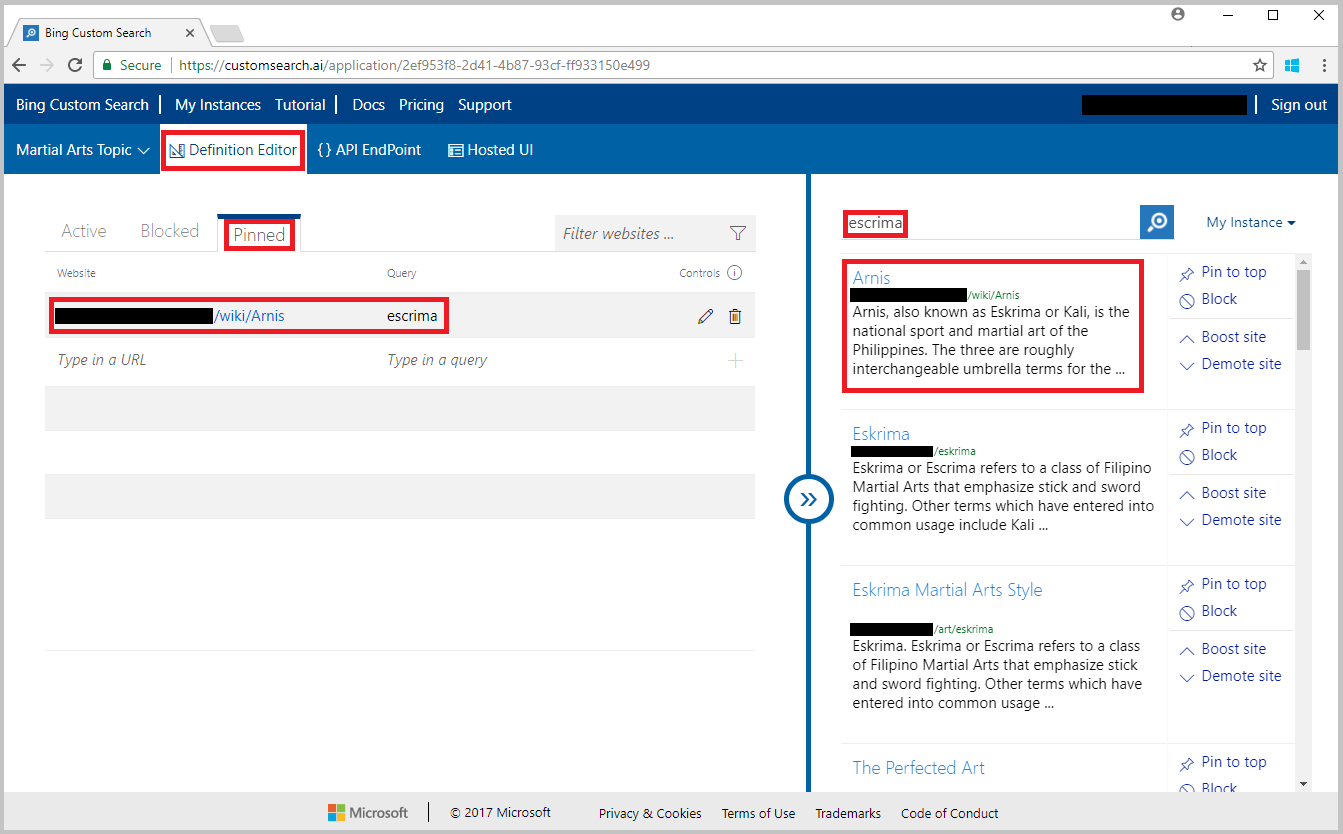Open the website filter funnel icon
The height and width of the screenshot is (834, 1343).
(x=738, y=233)
